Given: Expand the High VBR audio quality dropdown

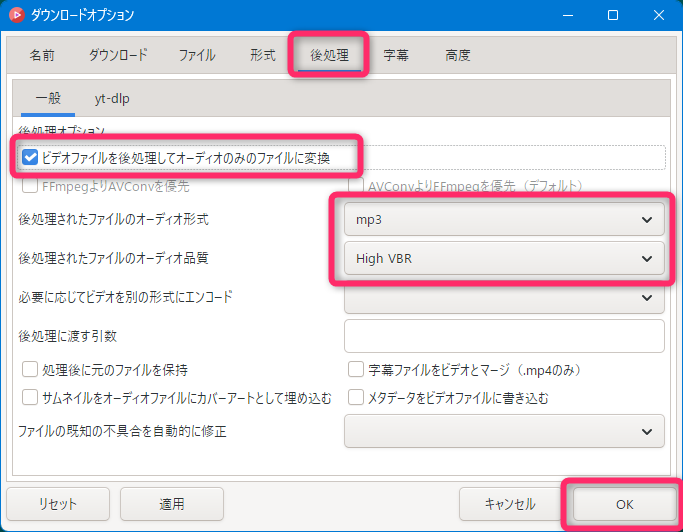Looking at the screenshot, I should (x=504, y=258).
